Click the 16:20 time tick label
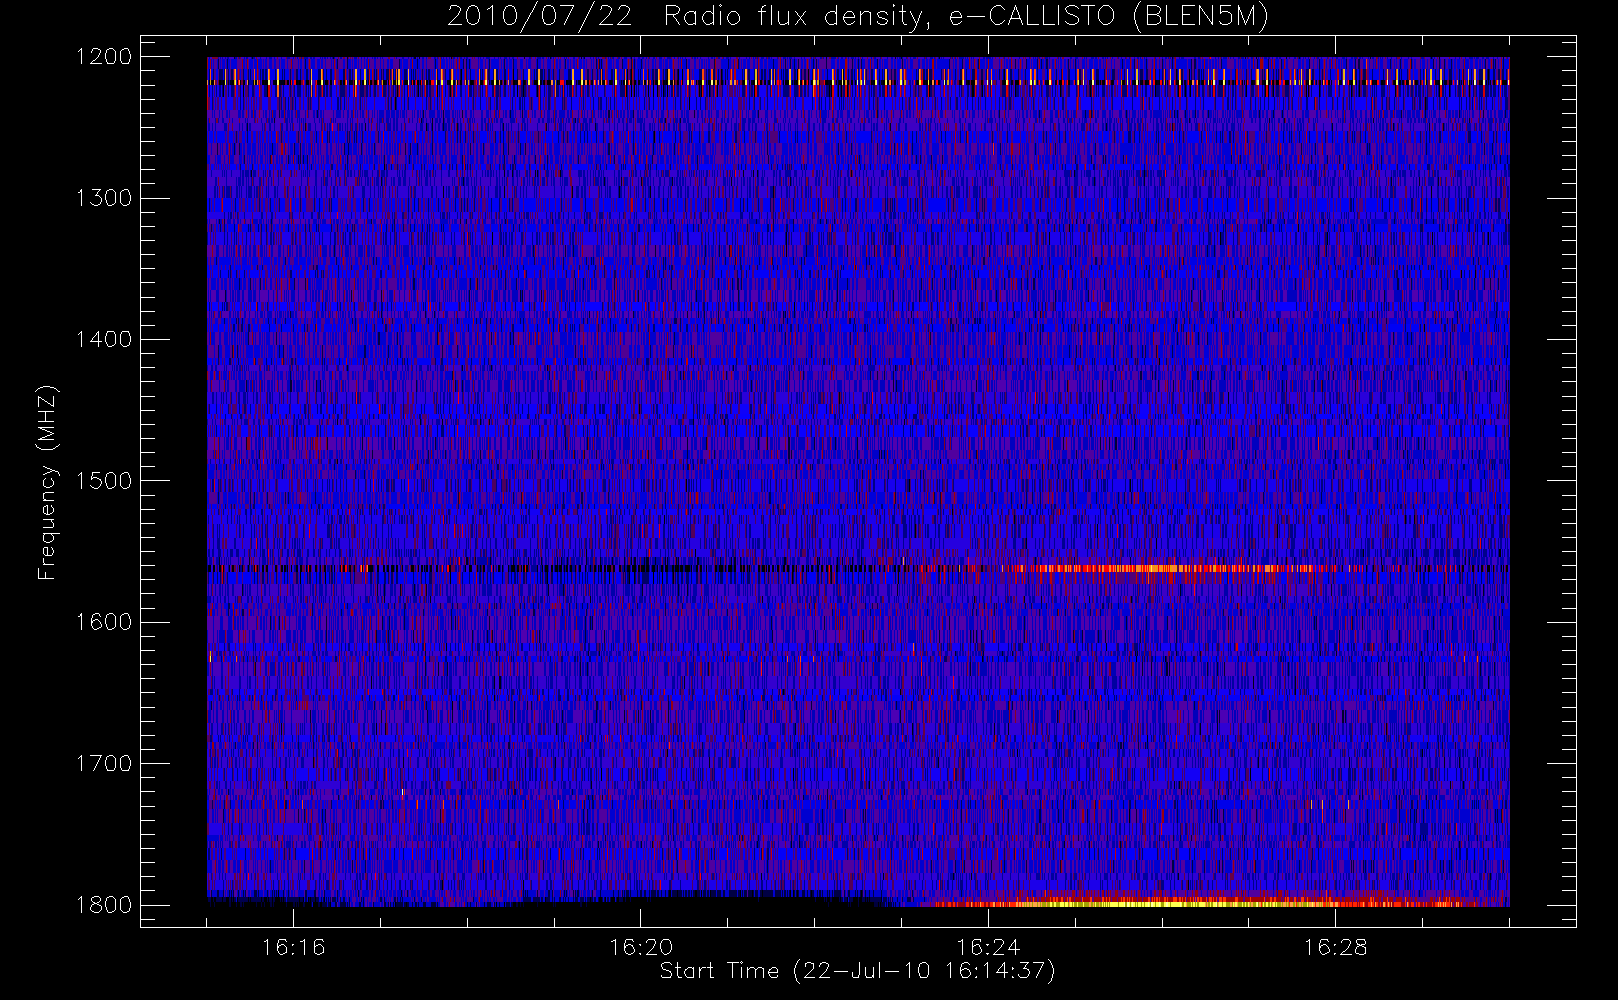1618x1000 pixels. click(640, 947)
